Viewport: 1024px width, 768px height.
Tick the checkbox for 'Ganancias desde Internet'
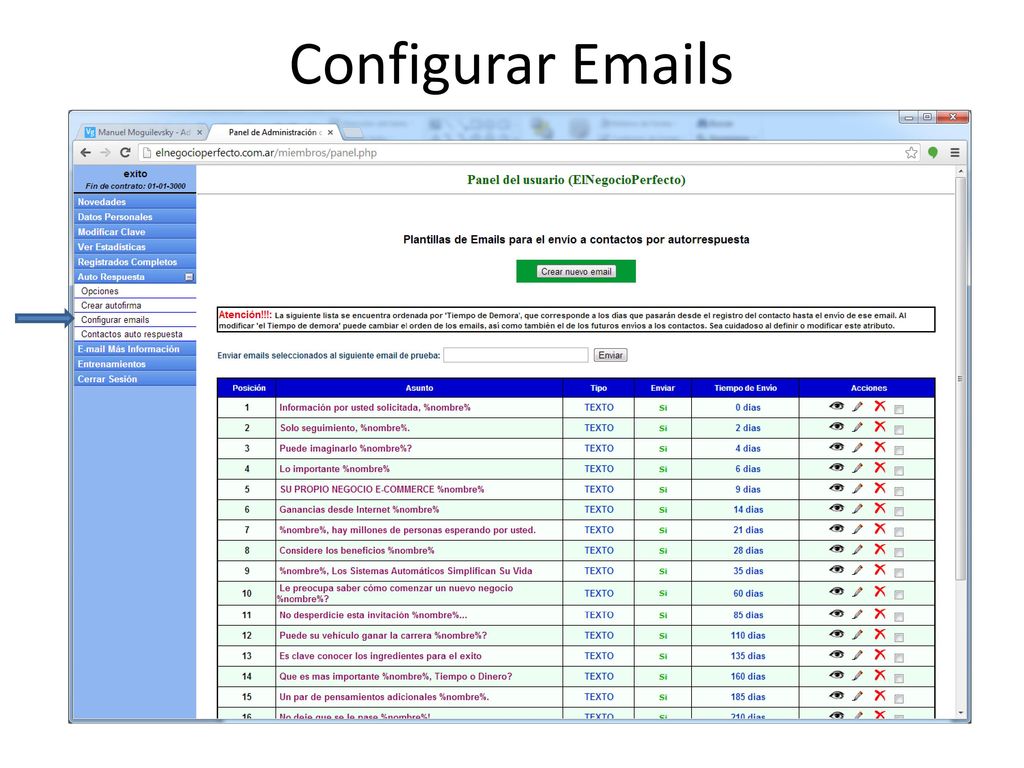899,511
